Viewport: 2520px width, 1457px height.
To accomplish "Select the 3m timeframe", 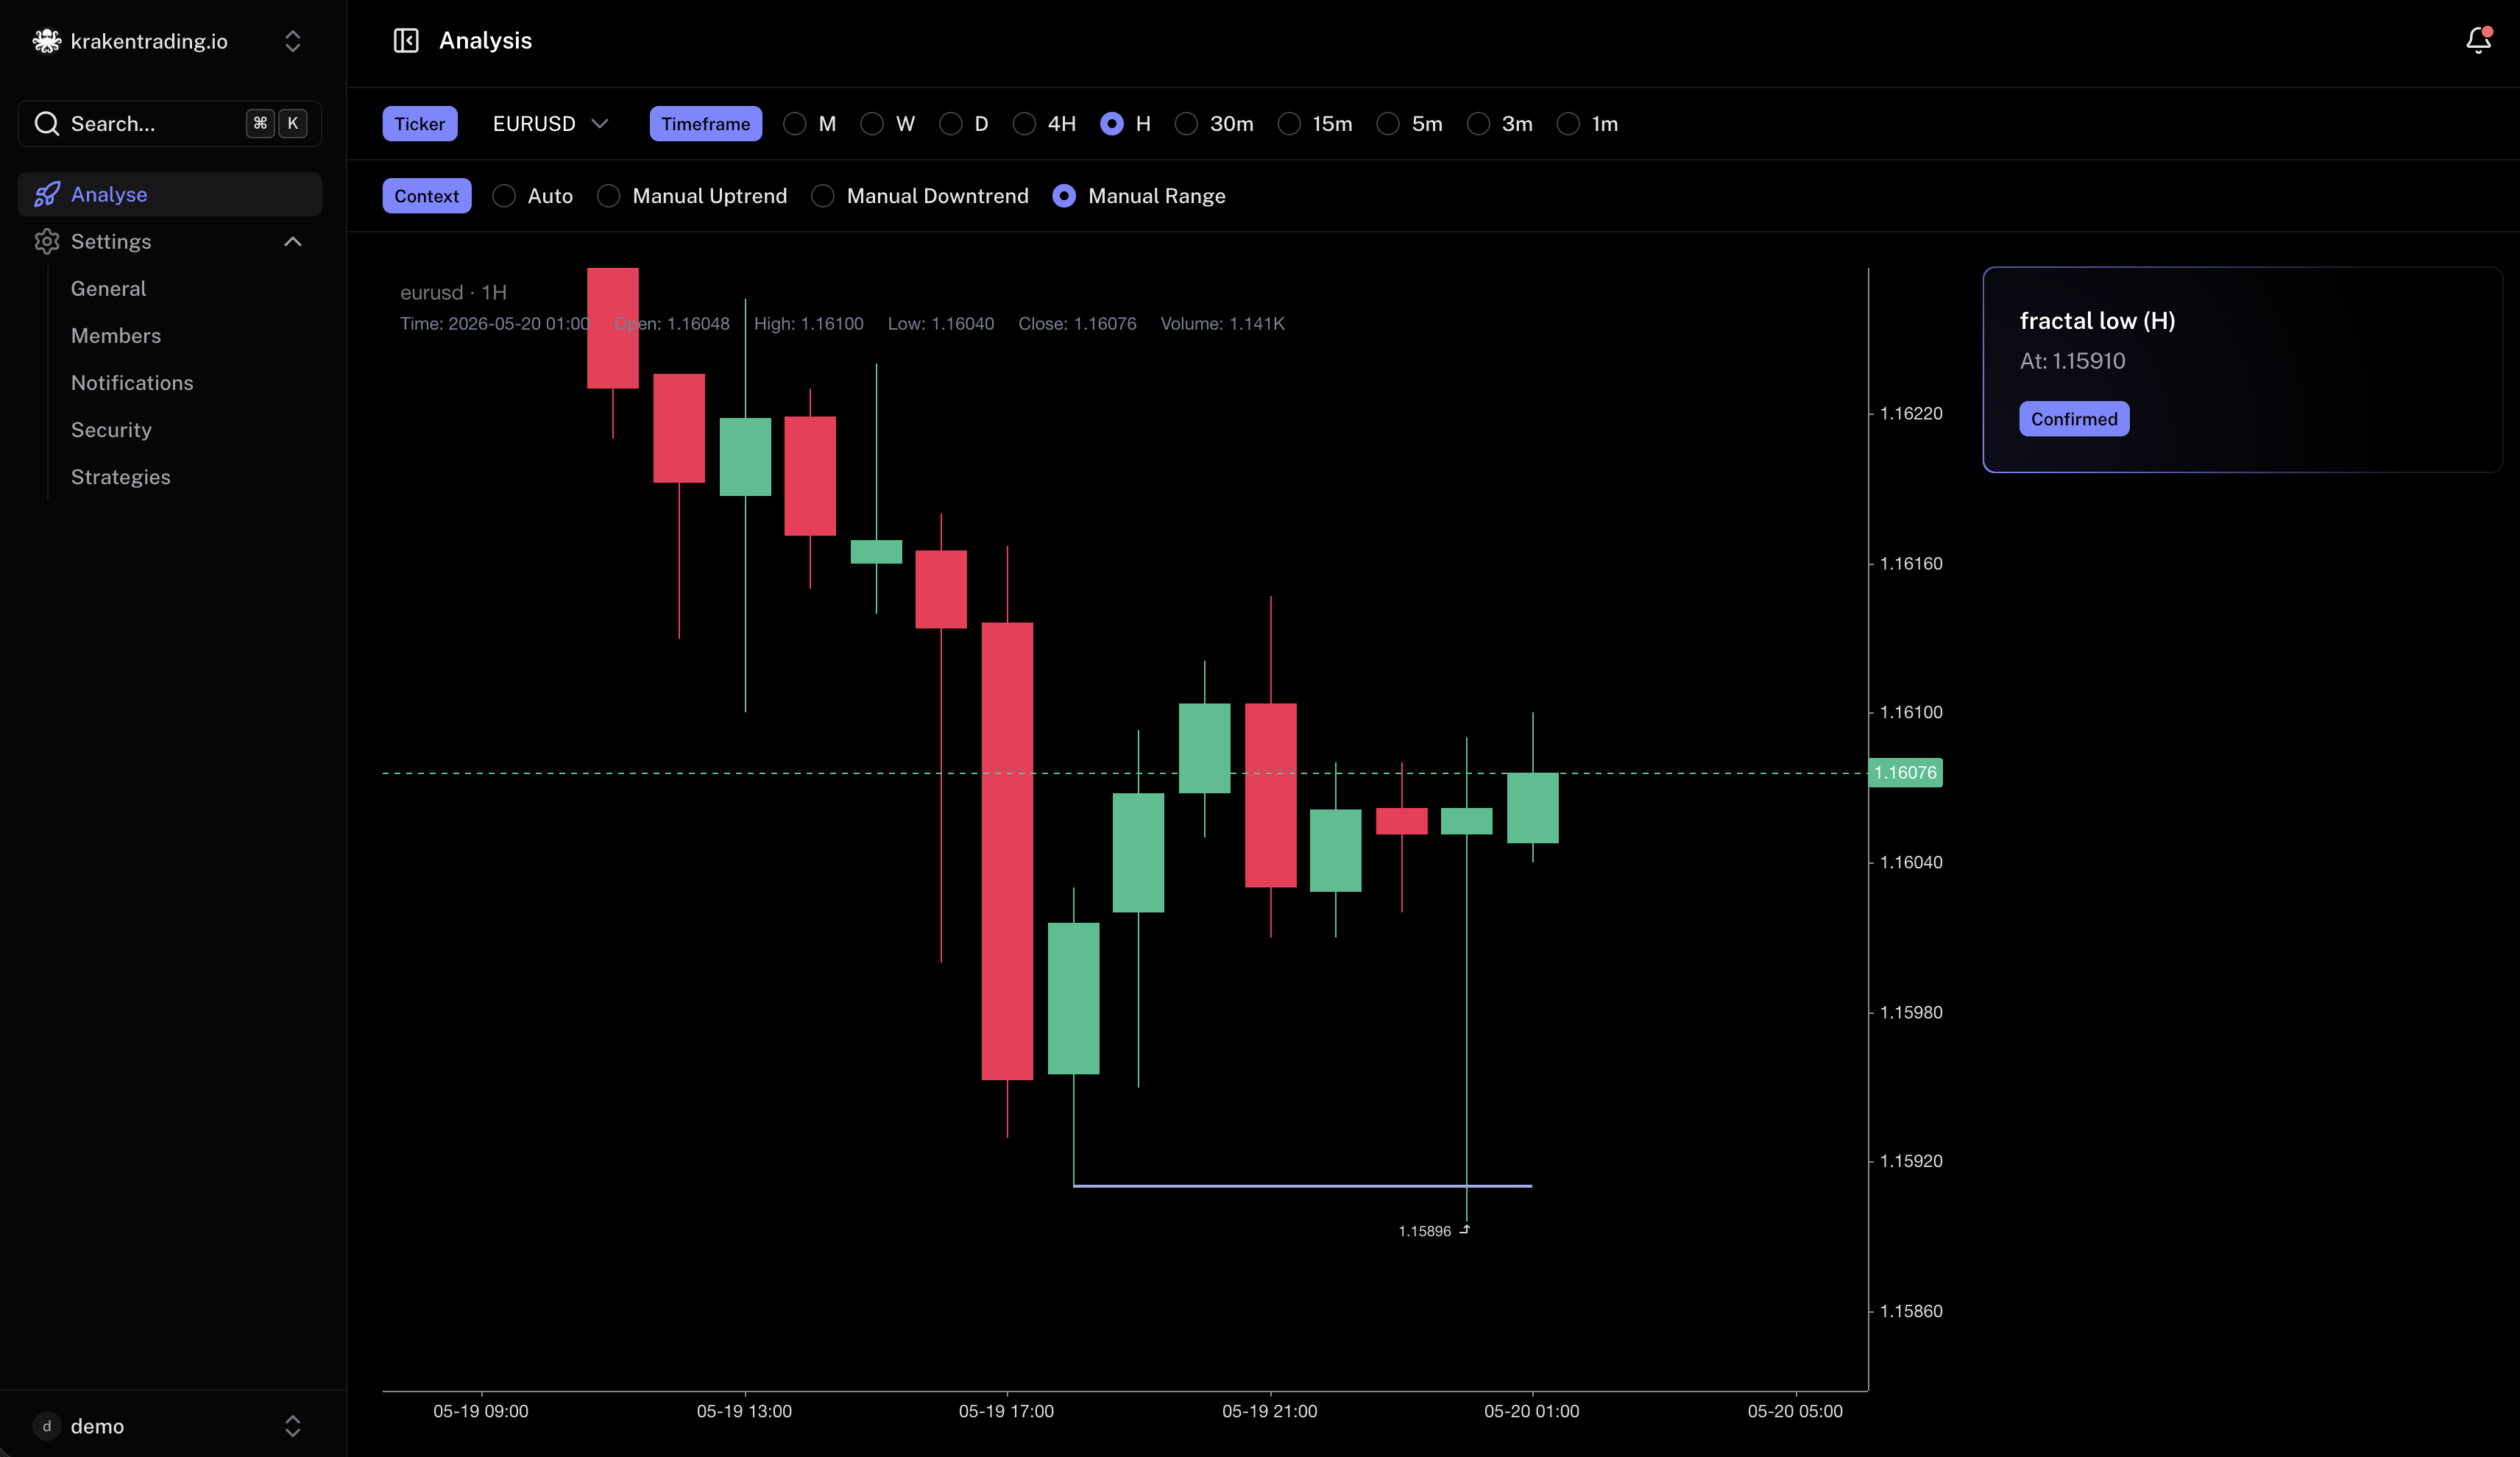I will click(1478, 124).
